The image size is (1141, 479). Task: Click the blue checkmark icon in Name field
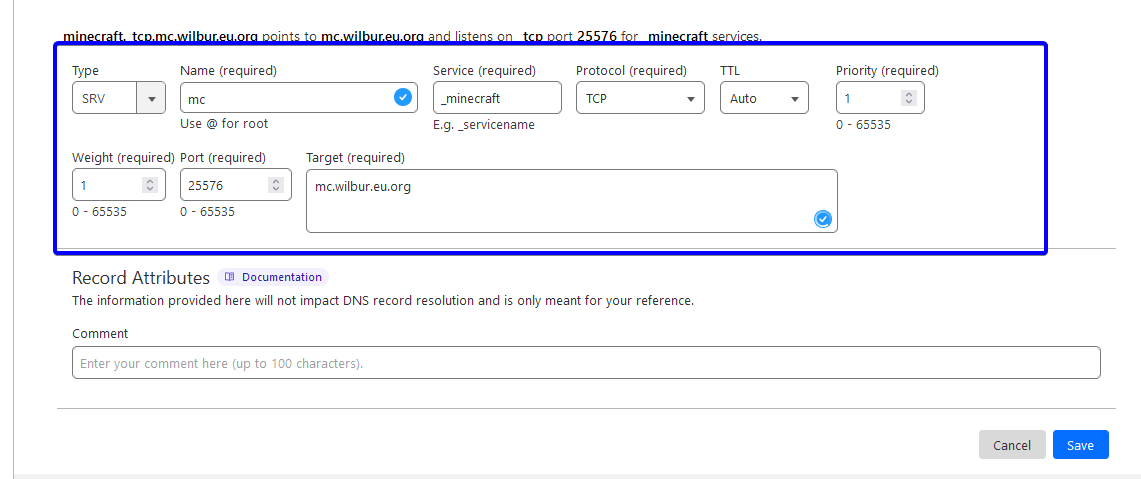pyautogui.click(x=402, y=97)
